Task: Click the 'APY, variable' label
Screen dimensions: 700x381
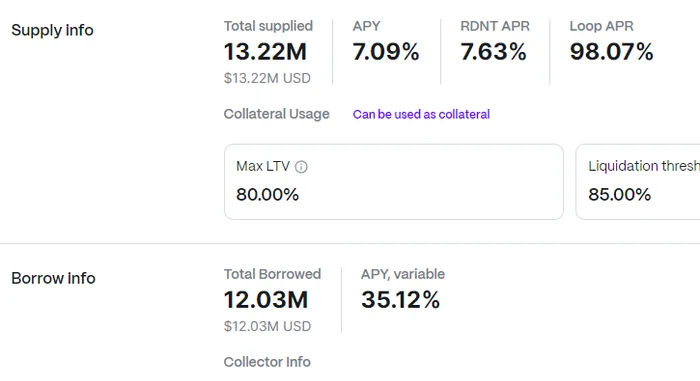Action: coord(403,274)
